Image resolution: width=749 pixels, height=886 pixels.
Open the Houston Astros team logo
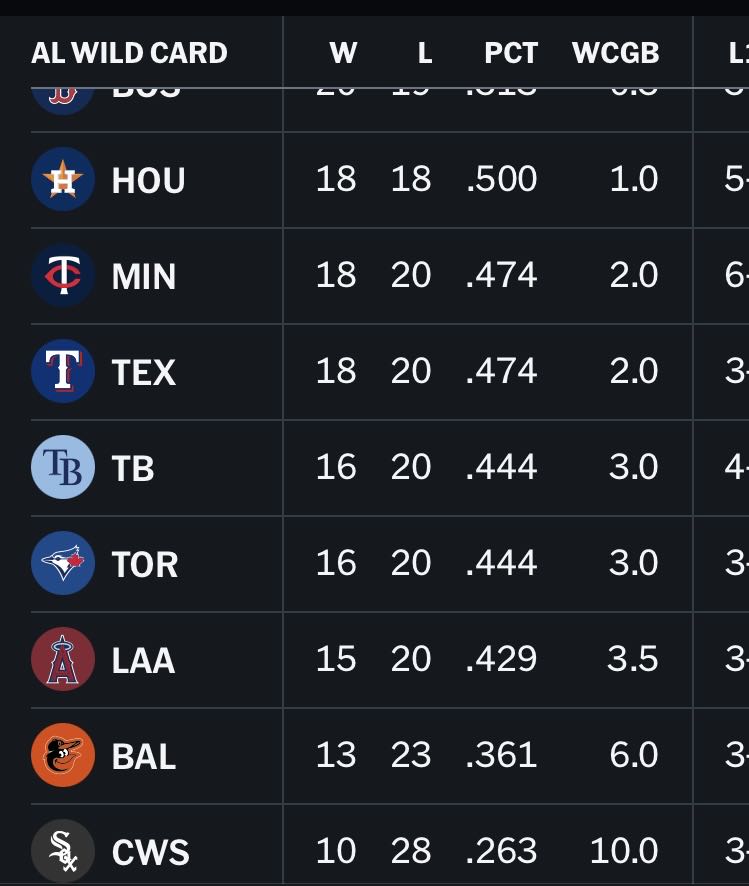tap(63, 180)
